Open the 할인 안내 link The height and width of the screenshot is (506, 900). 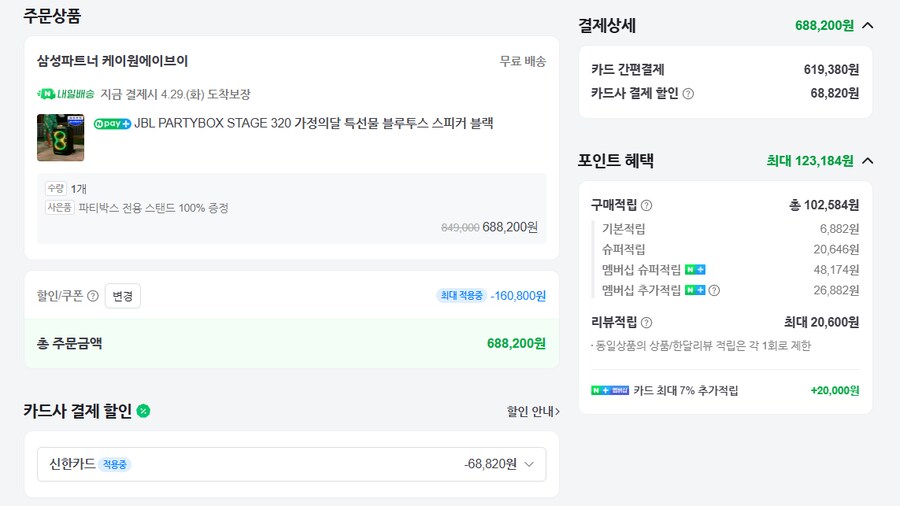[533, 411]
